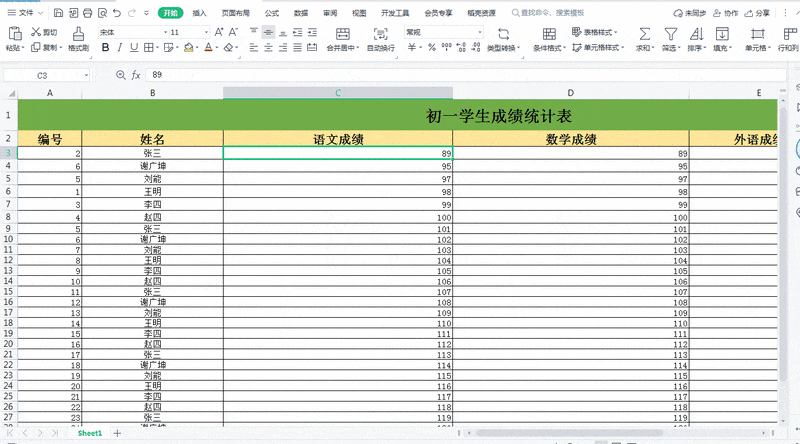800x444 pixels.
Task: Toggle top vertical alignment
Action: [254, 32]
